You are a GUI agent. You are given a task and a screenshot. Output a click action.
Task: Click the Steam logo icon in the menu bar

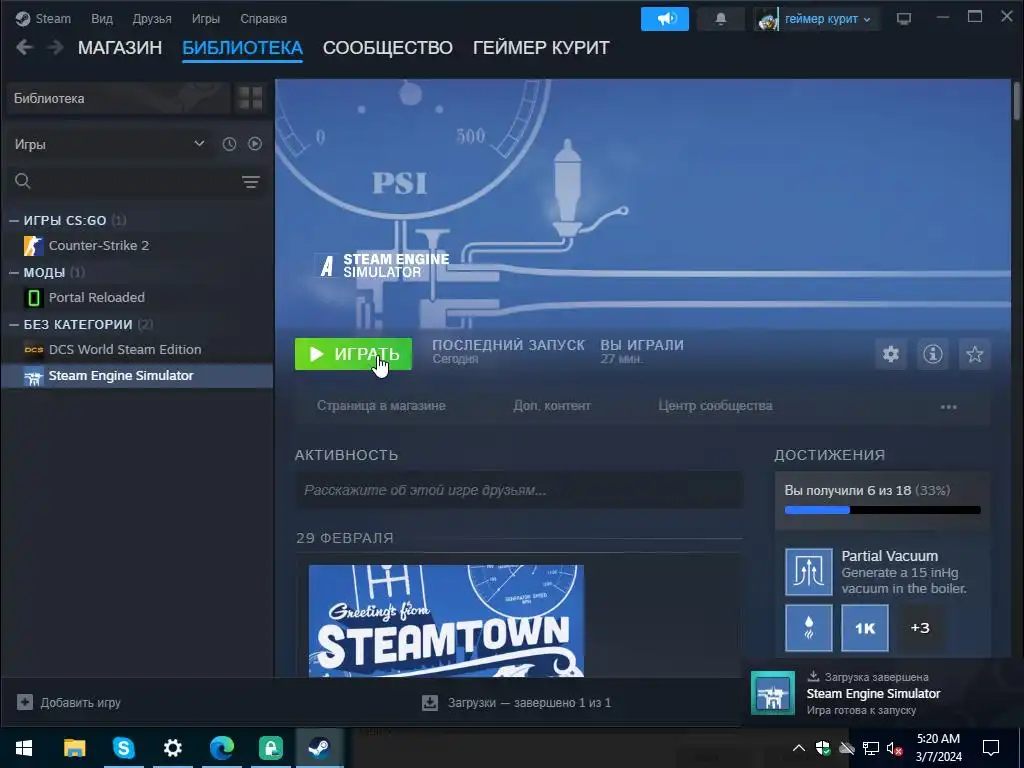pyautogui.click(x=23, y=18)
